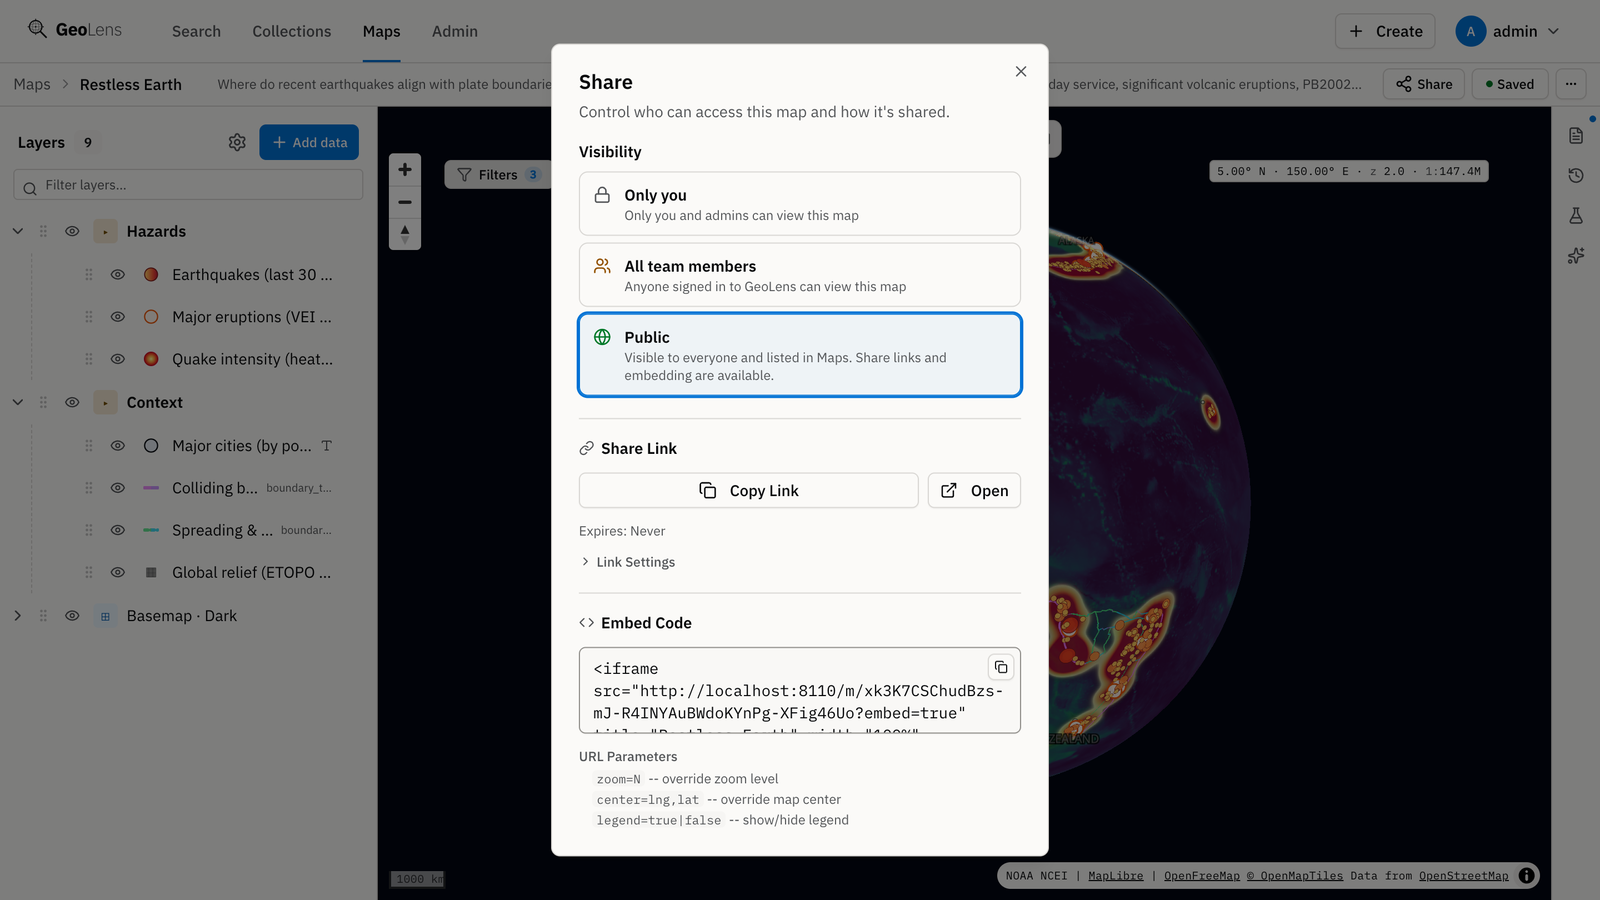Image resolution: width=1600 pixels, height=900 pixels.
Task: Collapse the Hazards group
Action: (x=18, y=231)
